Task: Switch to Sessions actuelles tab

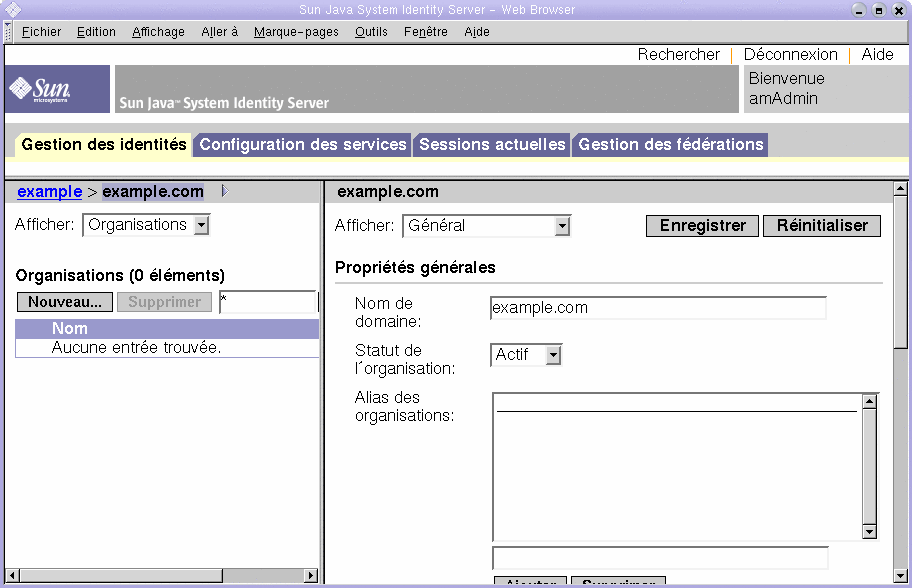Action: tap(492, 144)
